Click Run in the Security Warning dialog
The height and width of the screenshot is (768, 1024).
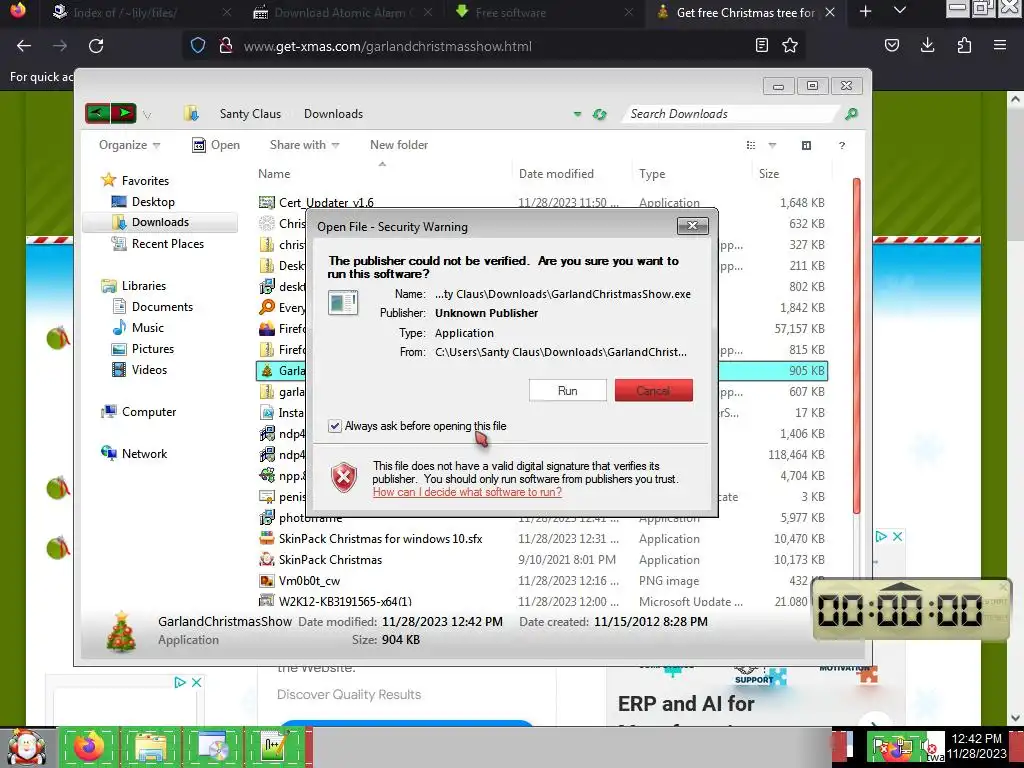coord(568,391)
